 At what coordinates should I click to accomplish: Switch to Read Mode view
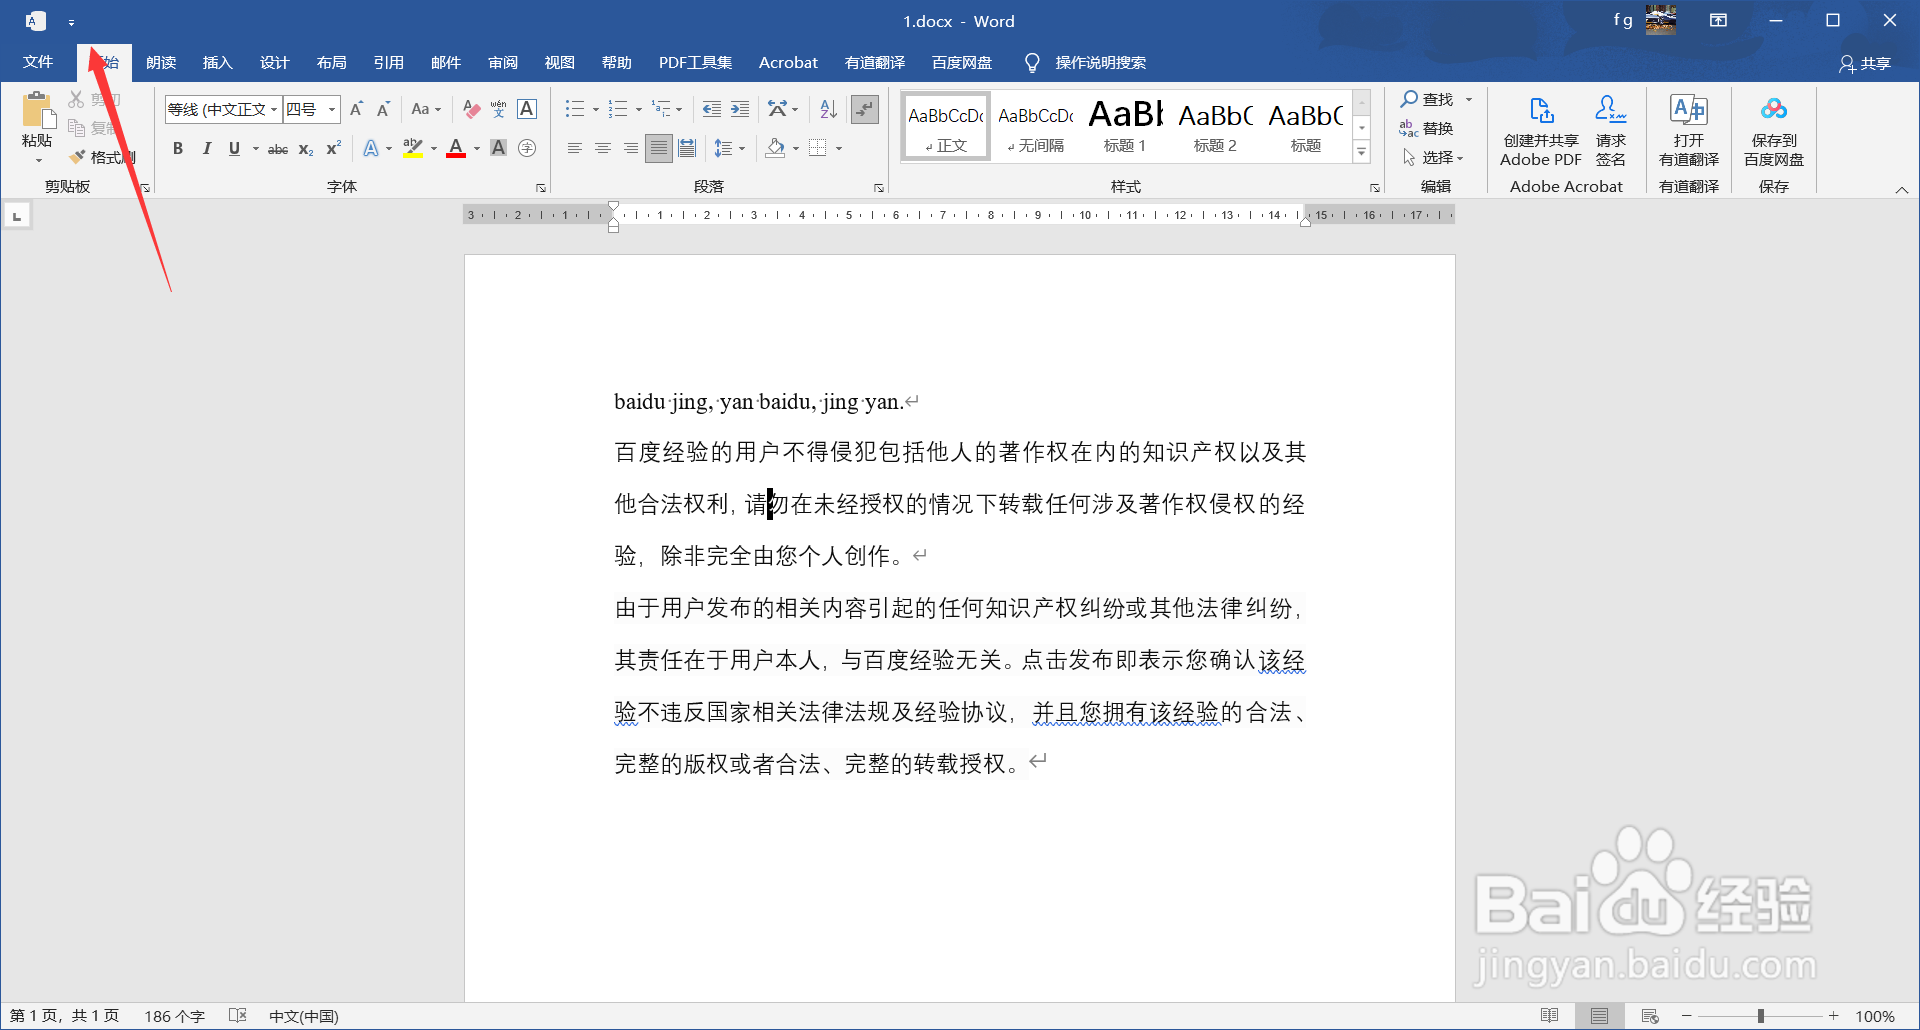tap(1549, 1015)
